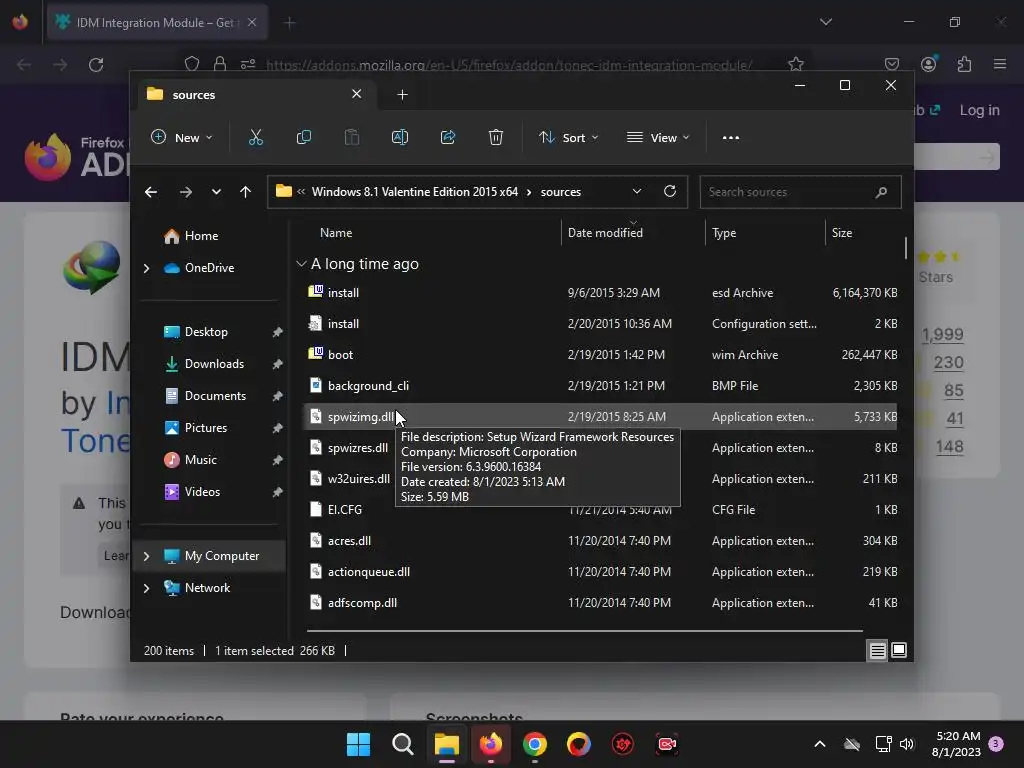Open Windows Start menu
The image size is (1024, 768).
[x=358, y=744]
